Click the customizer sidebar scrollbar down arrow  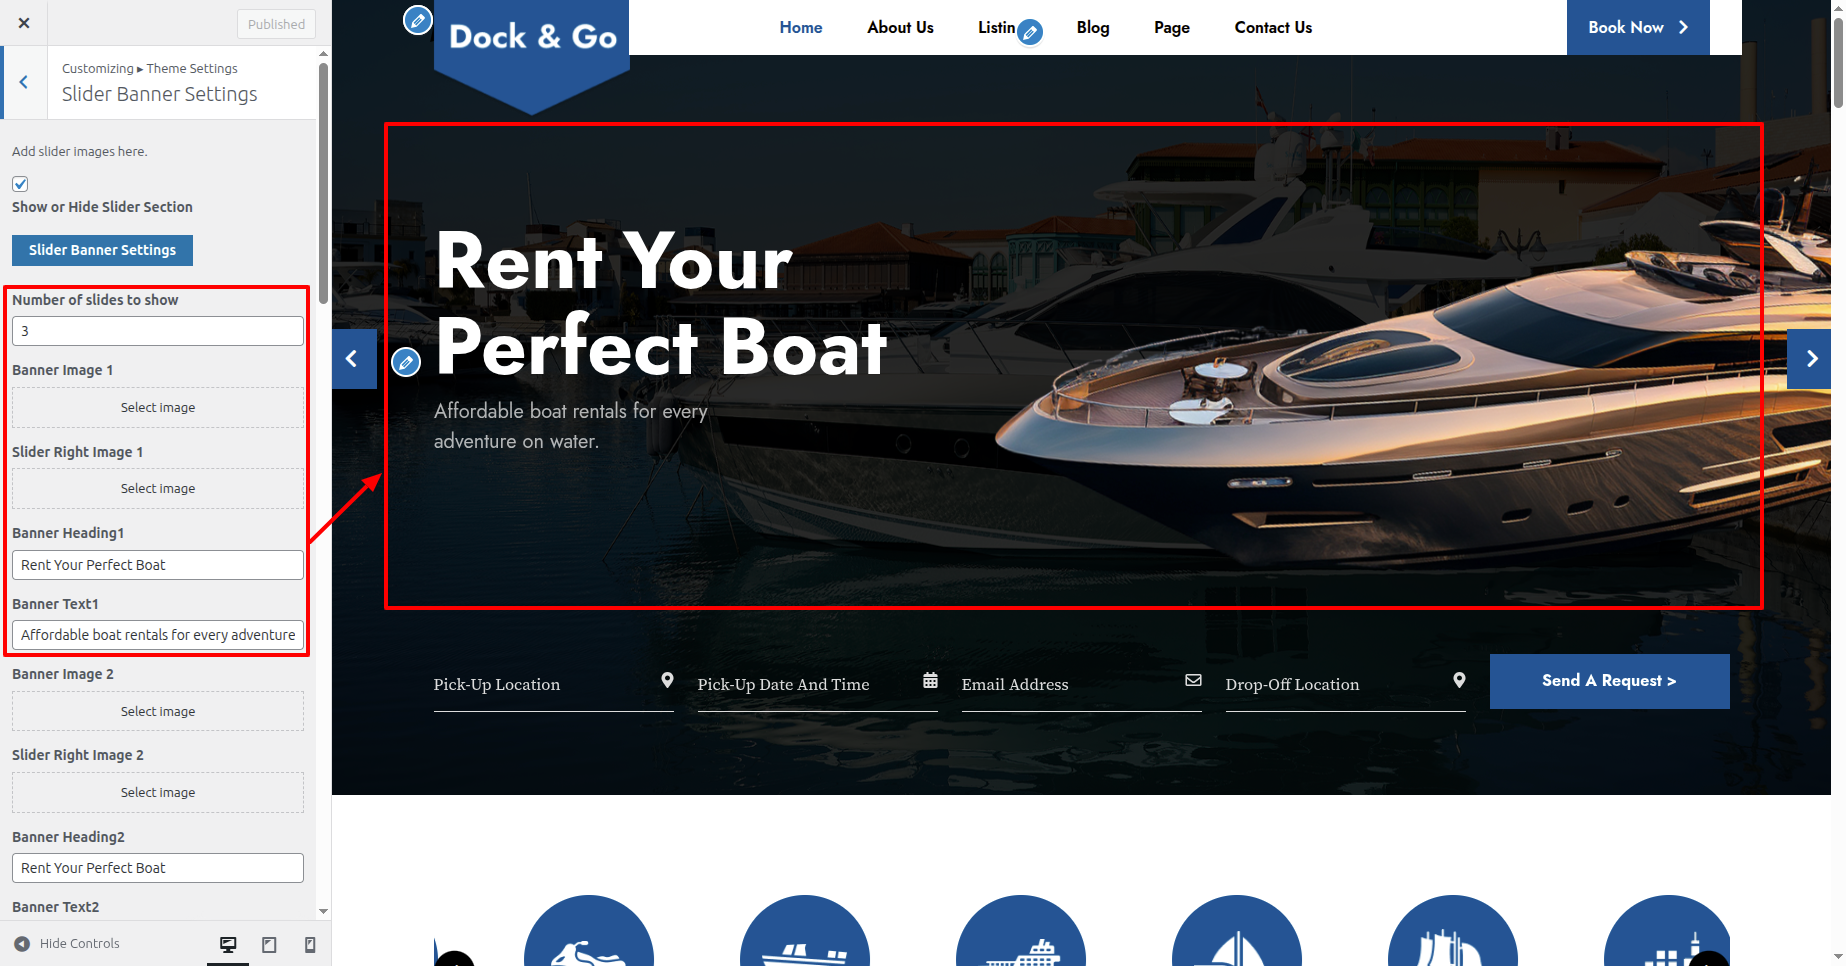coord(323,912)
